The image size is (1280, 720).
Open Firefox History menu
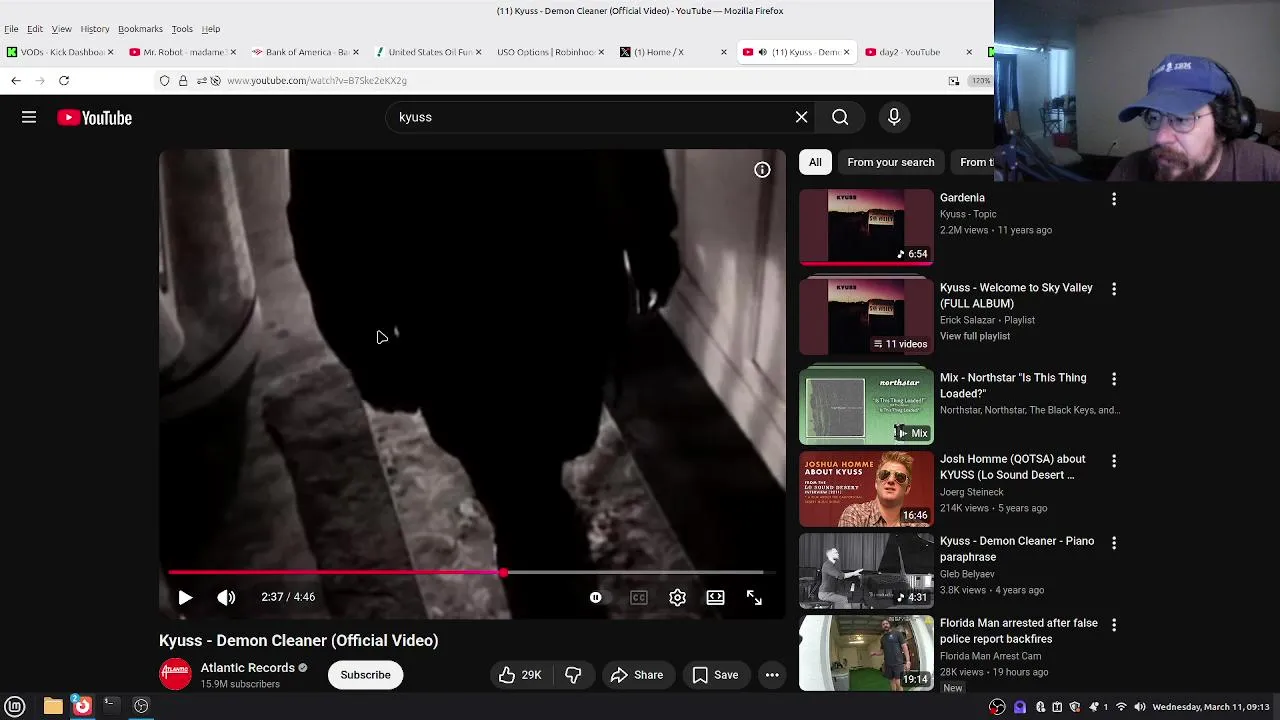point(95,29)
